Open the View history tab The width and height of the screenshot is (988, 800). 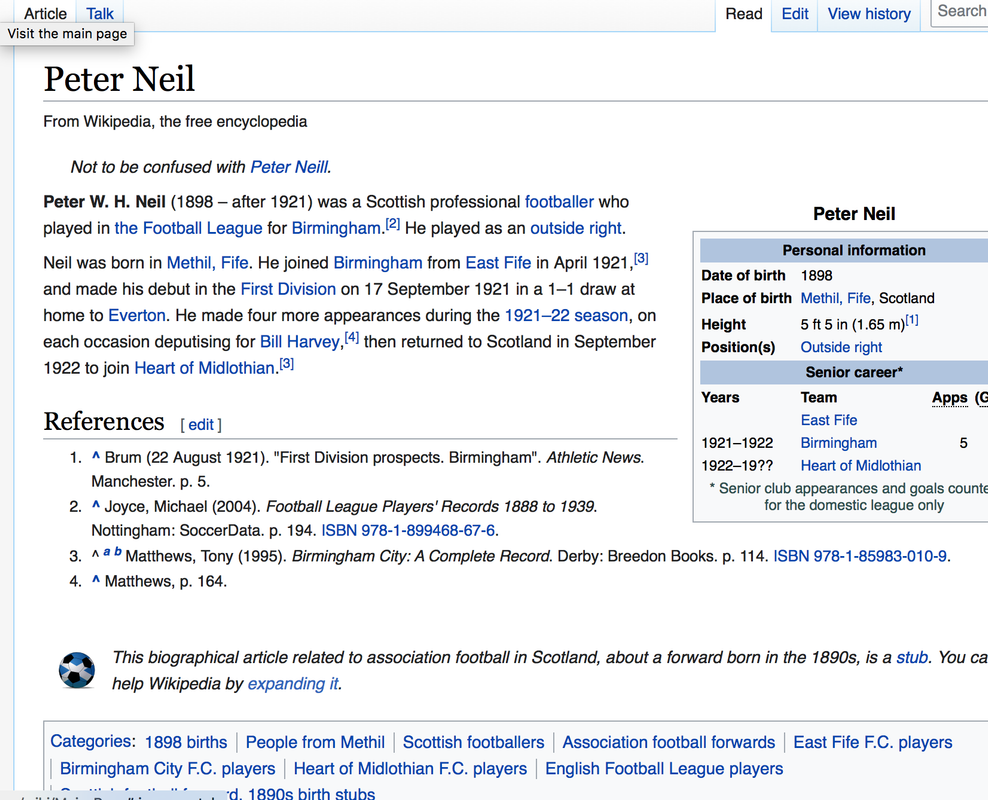coord(869,13)
